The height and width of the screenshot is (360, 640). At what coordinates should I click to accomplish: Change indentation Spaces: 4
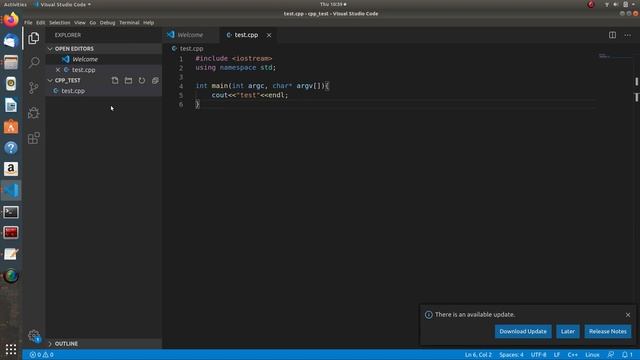(511, 355)
